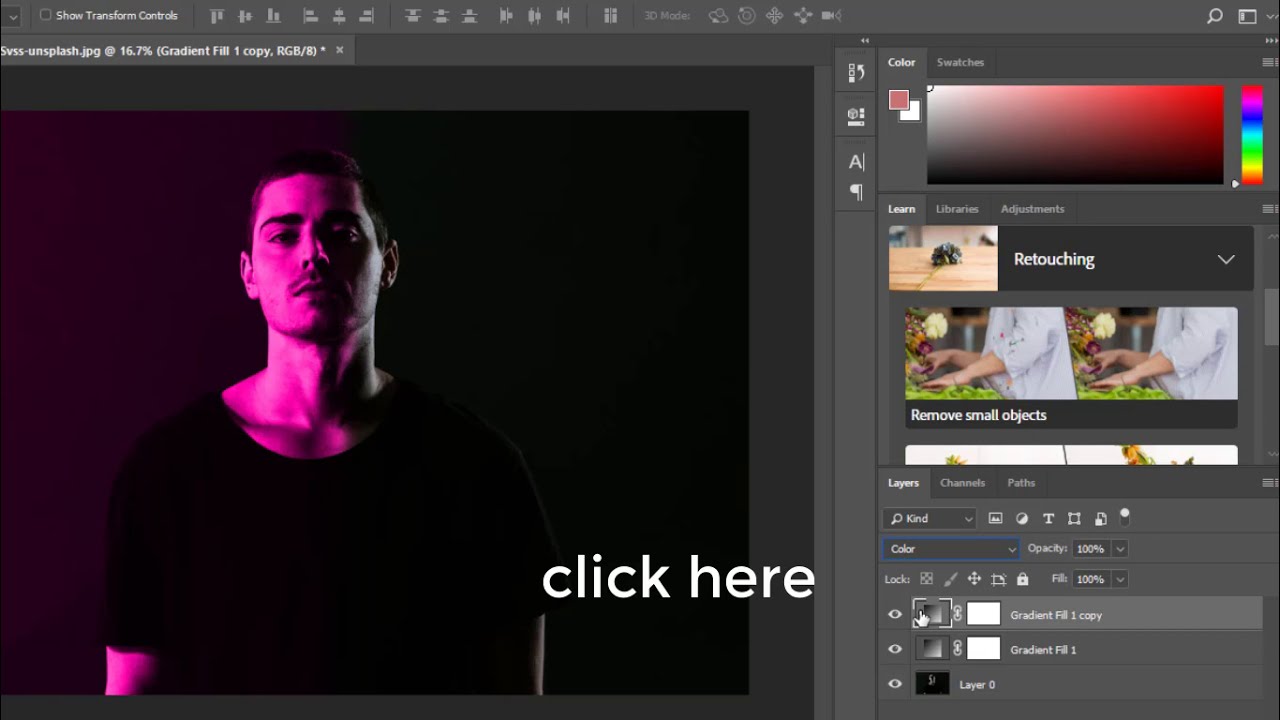Toggle Lock transparent pixels
This screenshot has width=1280, height=720.
coord(926,579)
